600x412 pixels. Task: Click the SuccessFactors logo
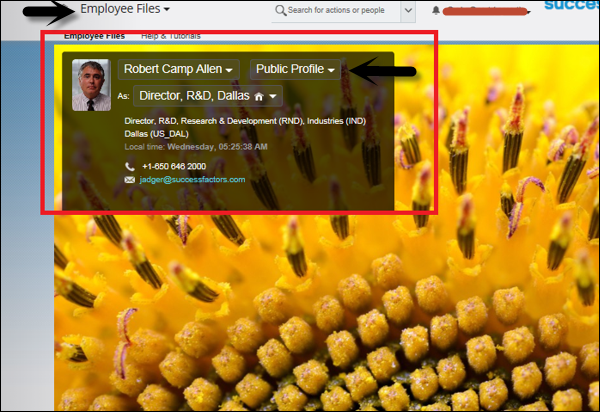tap(572, 6)
